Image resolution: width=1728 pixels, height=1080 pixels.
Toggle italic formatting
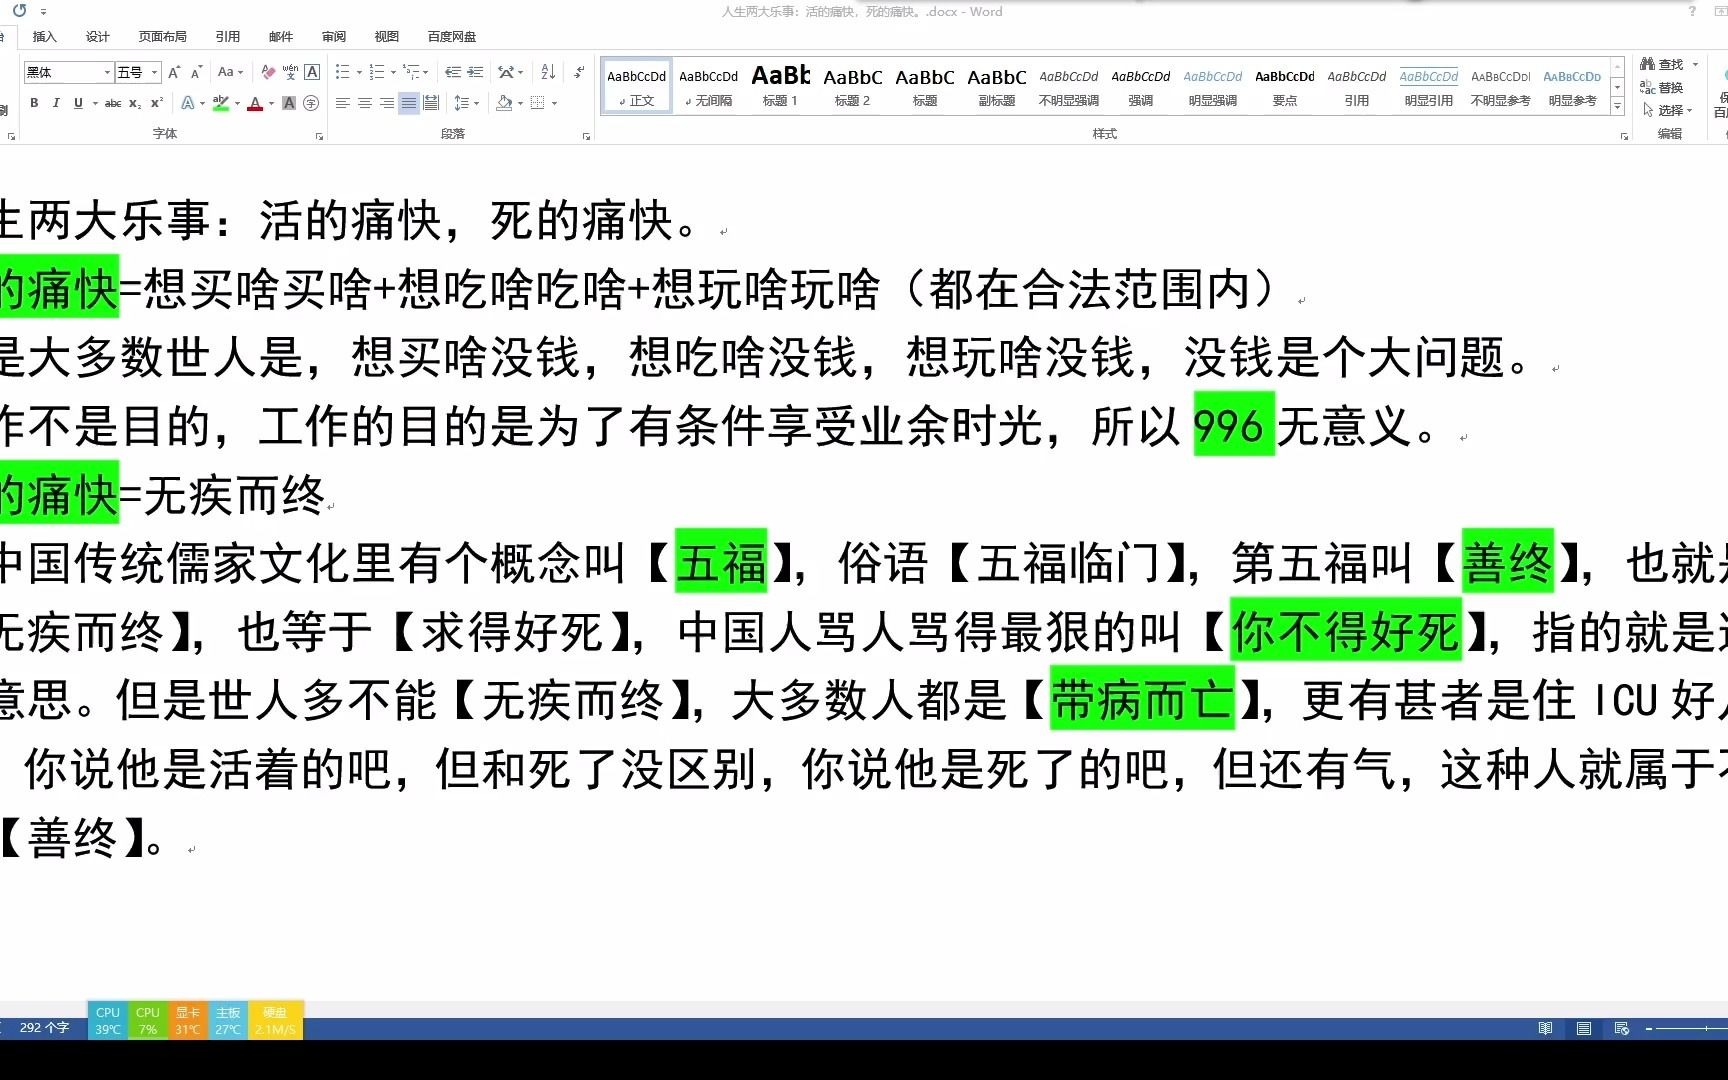point(56,103)
